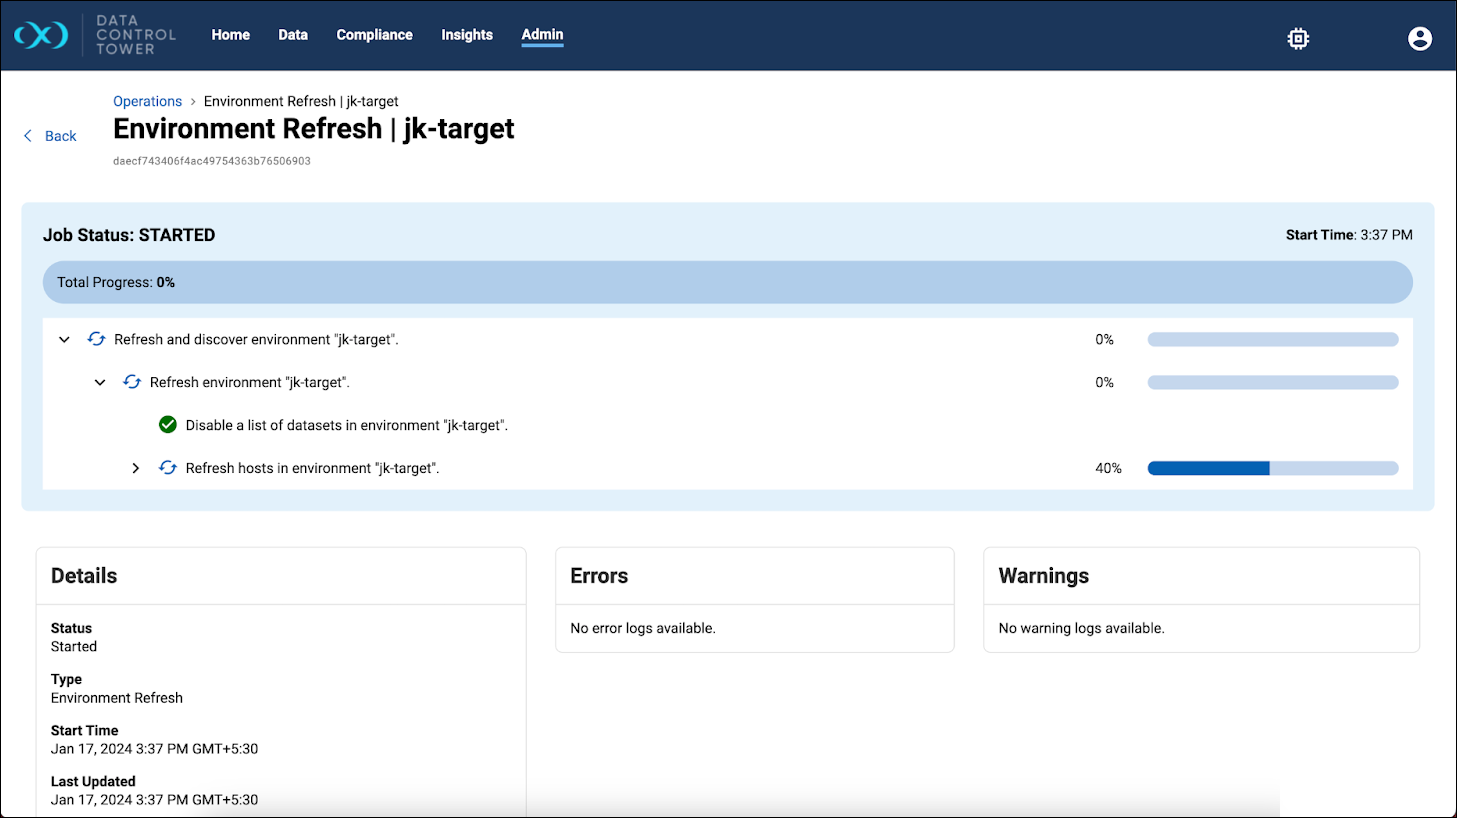Open the user profile account icon
Viewport: 1457px width, 818px height.
tap(1419, 39)
